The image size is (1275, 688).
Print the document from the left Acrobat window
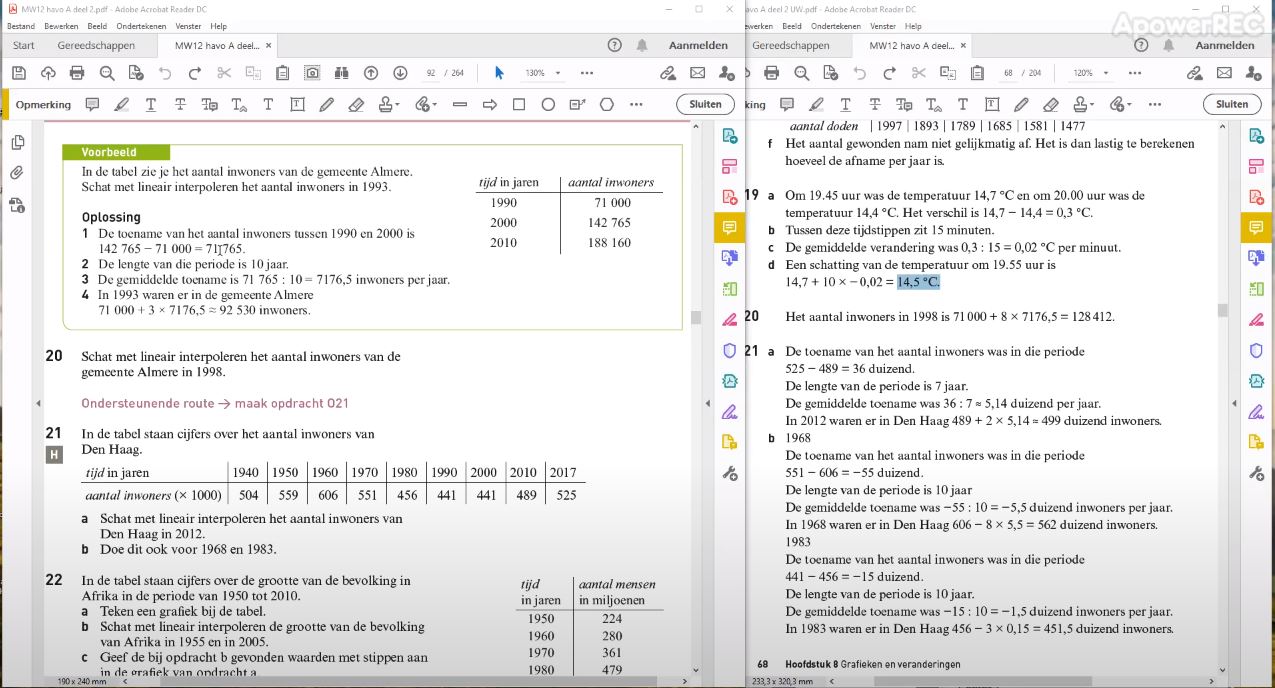tap(77, 73)
